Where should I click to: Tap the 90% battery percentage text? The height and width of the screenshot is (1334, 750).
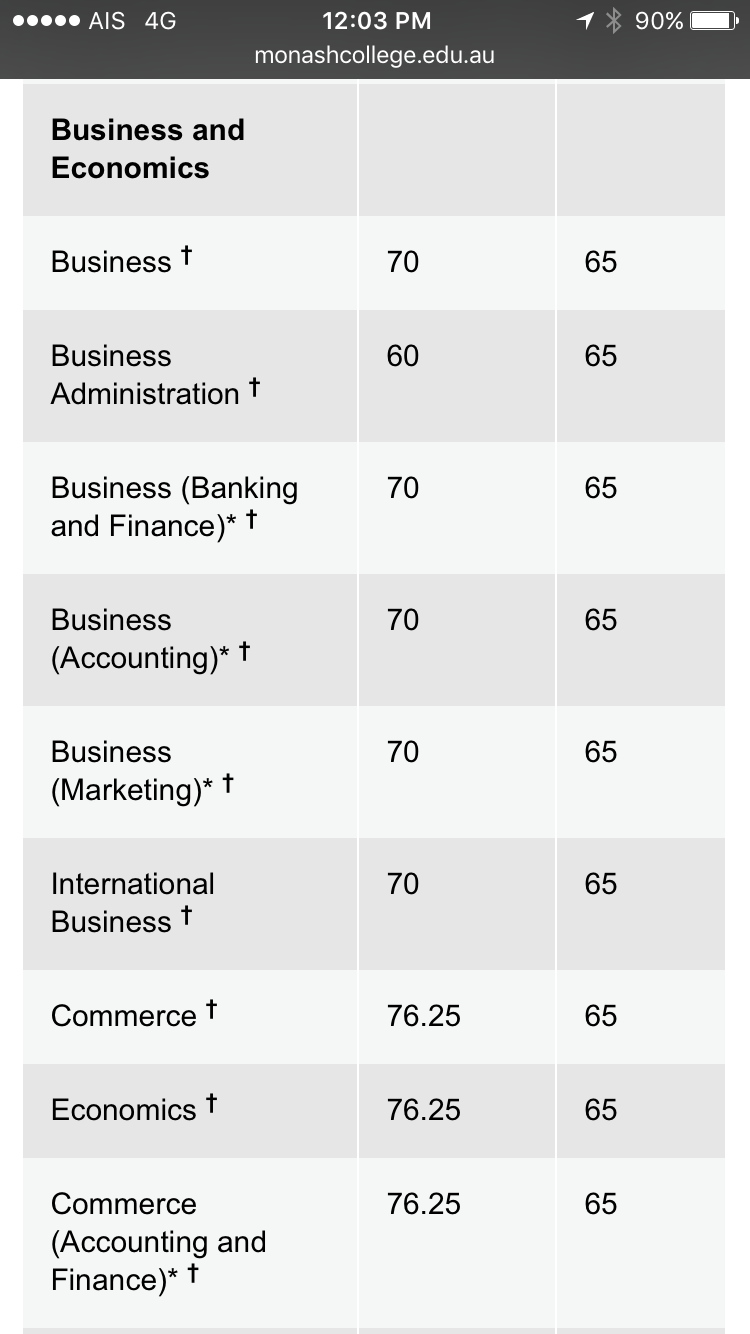tap(659, 21)
